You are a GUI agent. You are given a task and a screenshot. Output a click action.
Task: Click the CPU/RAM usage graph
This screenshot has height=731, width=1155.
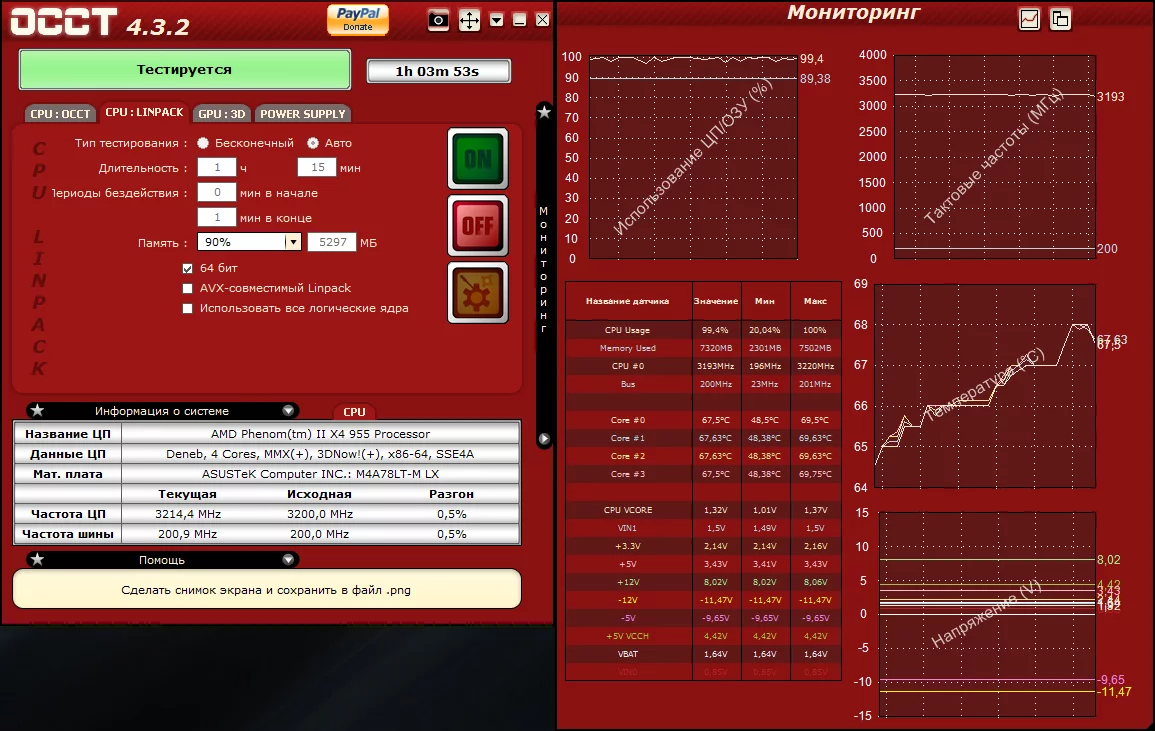click(x=693, y=157)
